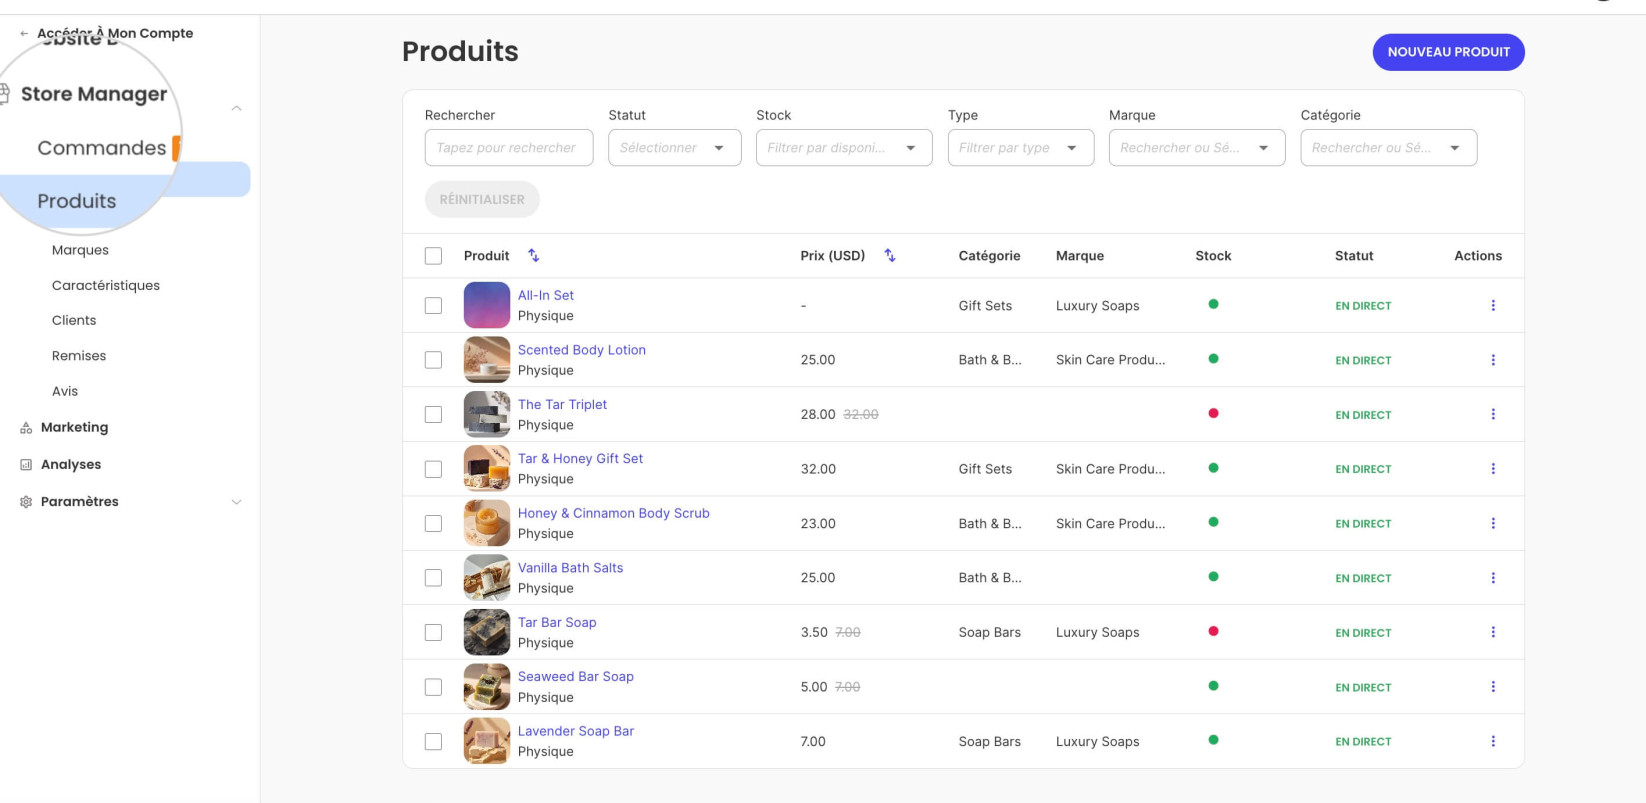Open actions menu for Scented Body Lotion

click(x=1493, y=360)
